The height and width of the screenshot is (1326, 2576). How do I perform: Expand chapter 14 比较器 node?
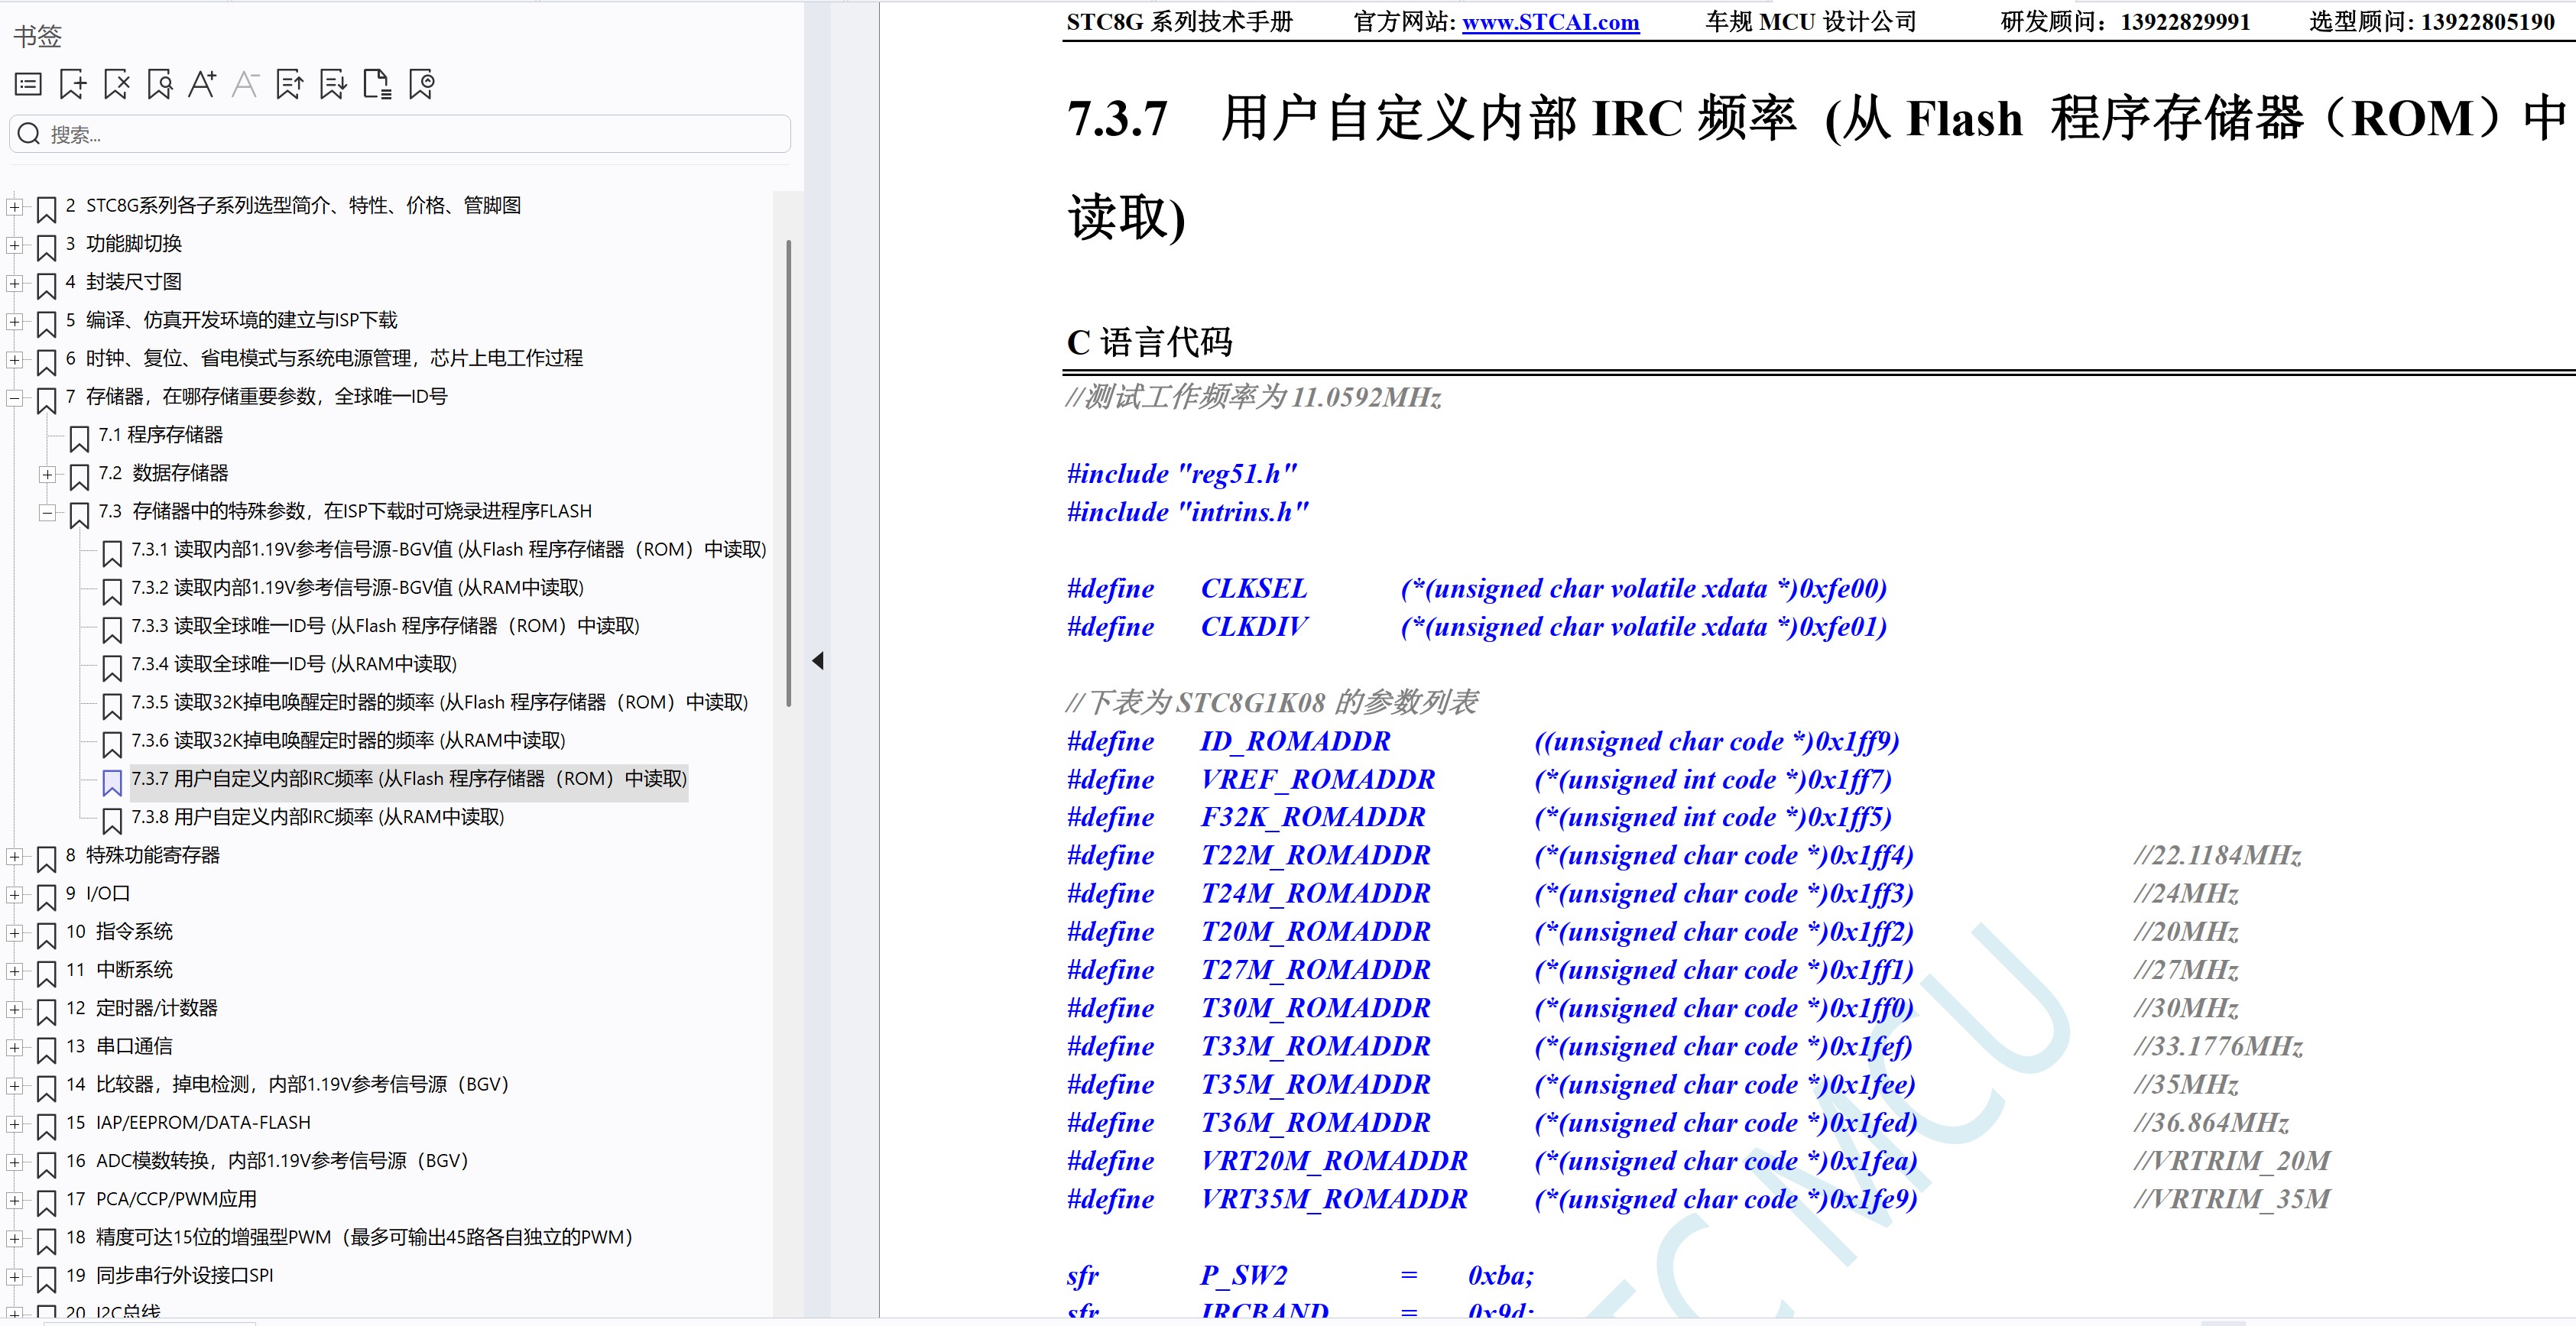(14, 1086)
